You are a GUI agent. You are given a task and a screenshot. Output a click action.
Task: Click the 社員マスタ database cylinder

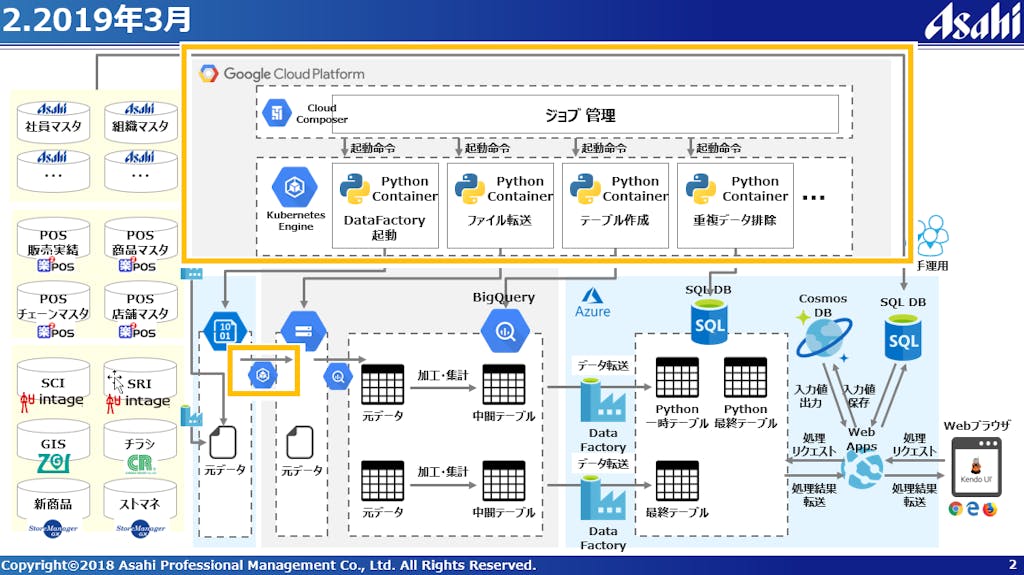click(54, 122)
